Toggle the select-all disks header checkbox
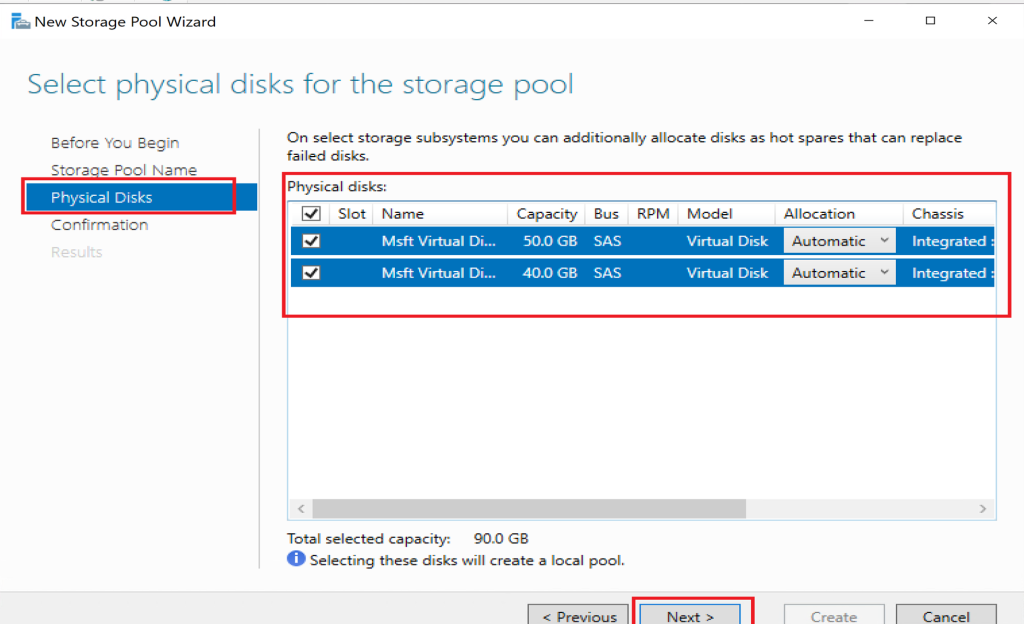The image size is (1024, 624). [x=311, y=214]
